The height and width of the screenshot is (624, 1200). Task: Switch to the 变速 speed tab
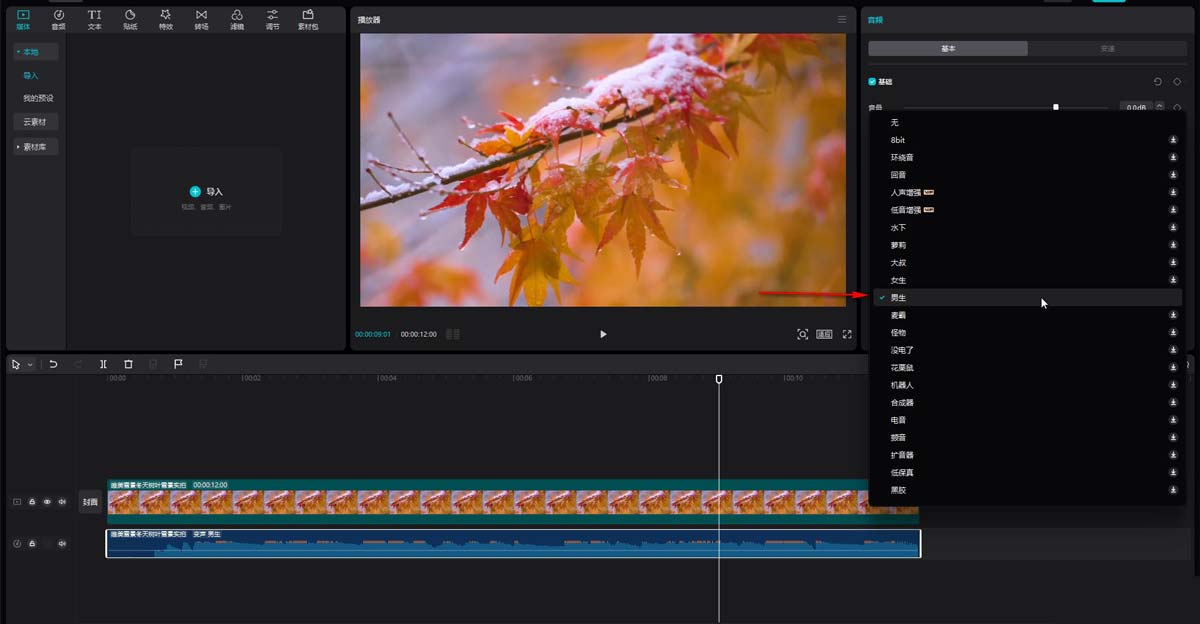(1107, 48)
